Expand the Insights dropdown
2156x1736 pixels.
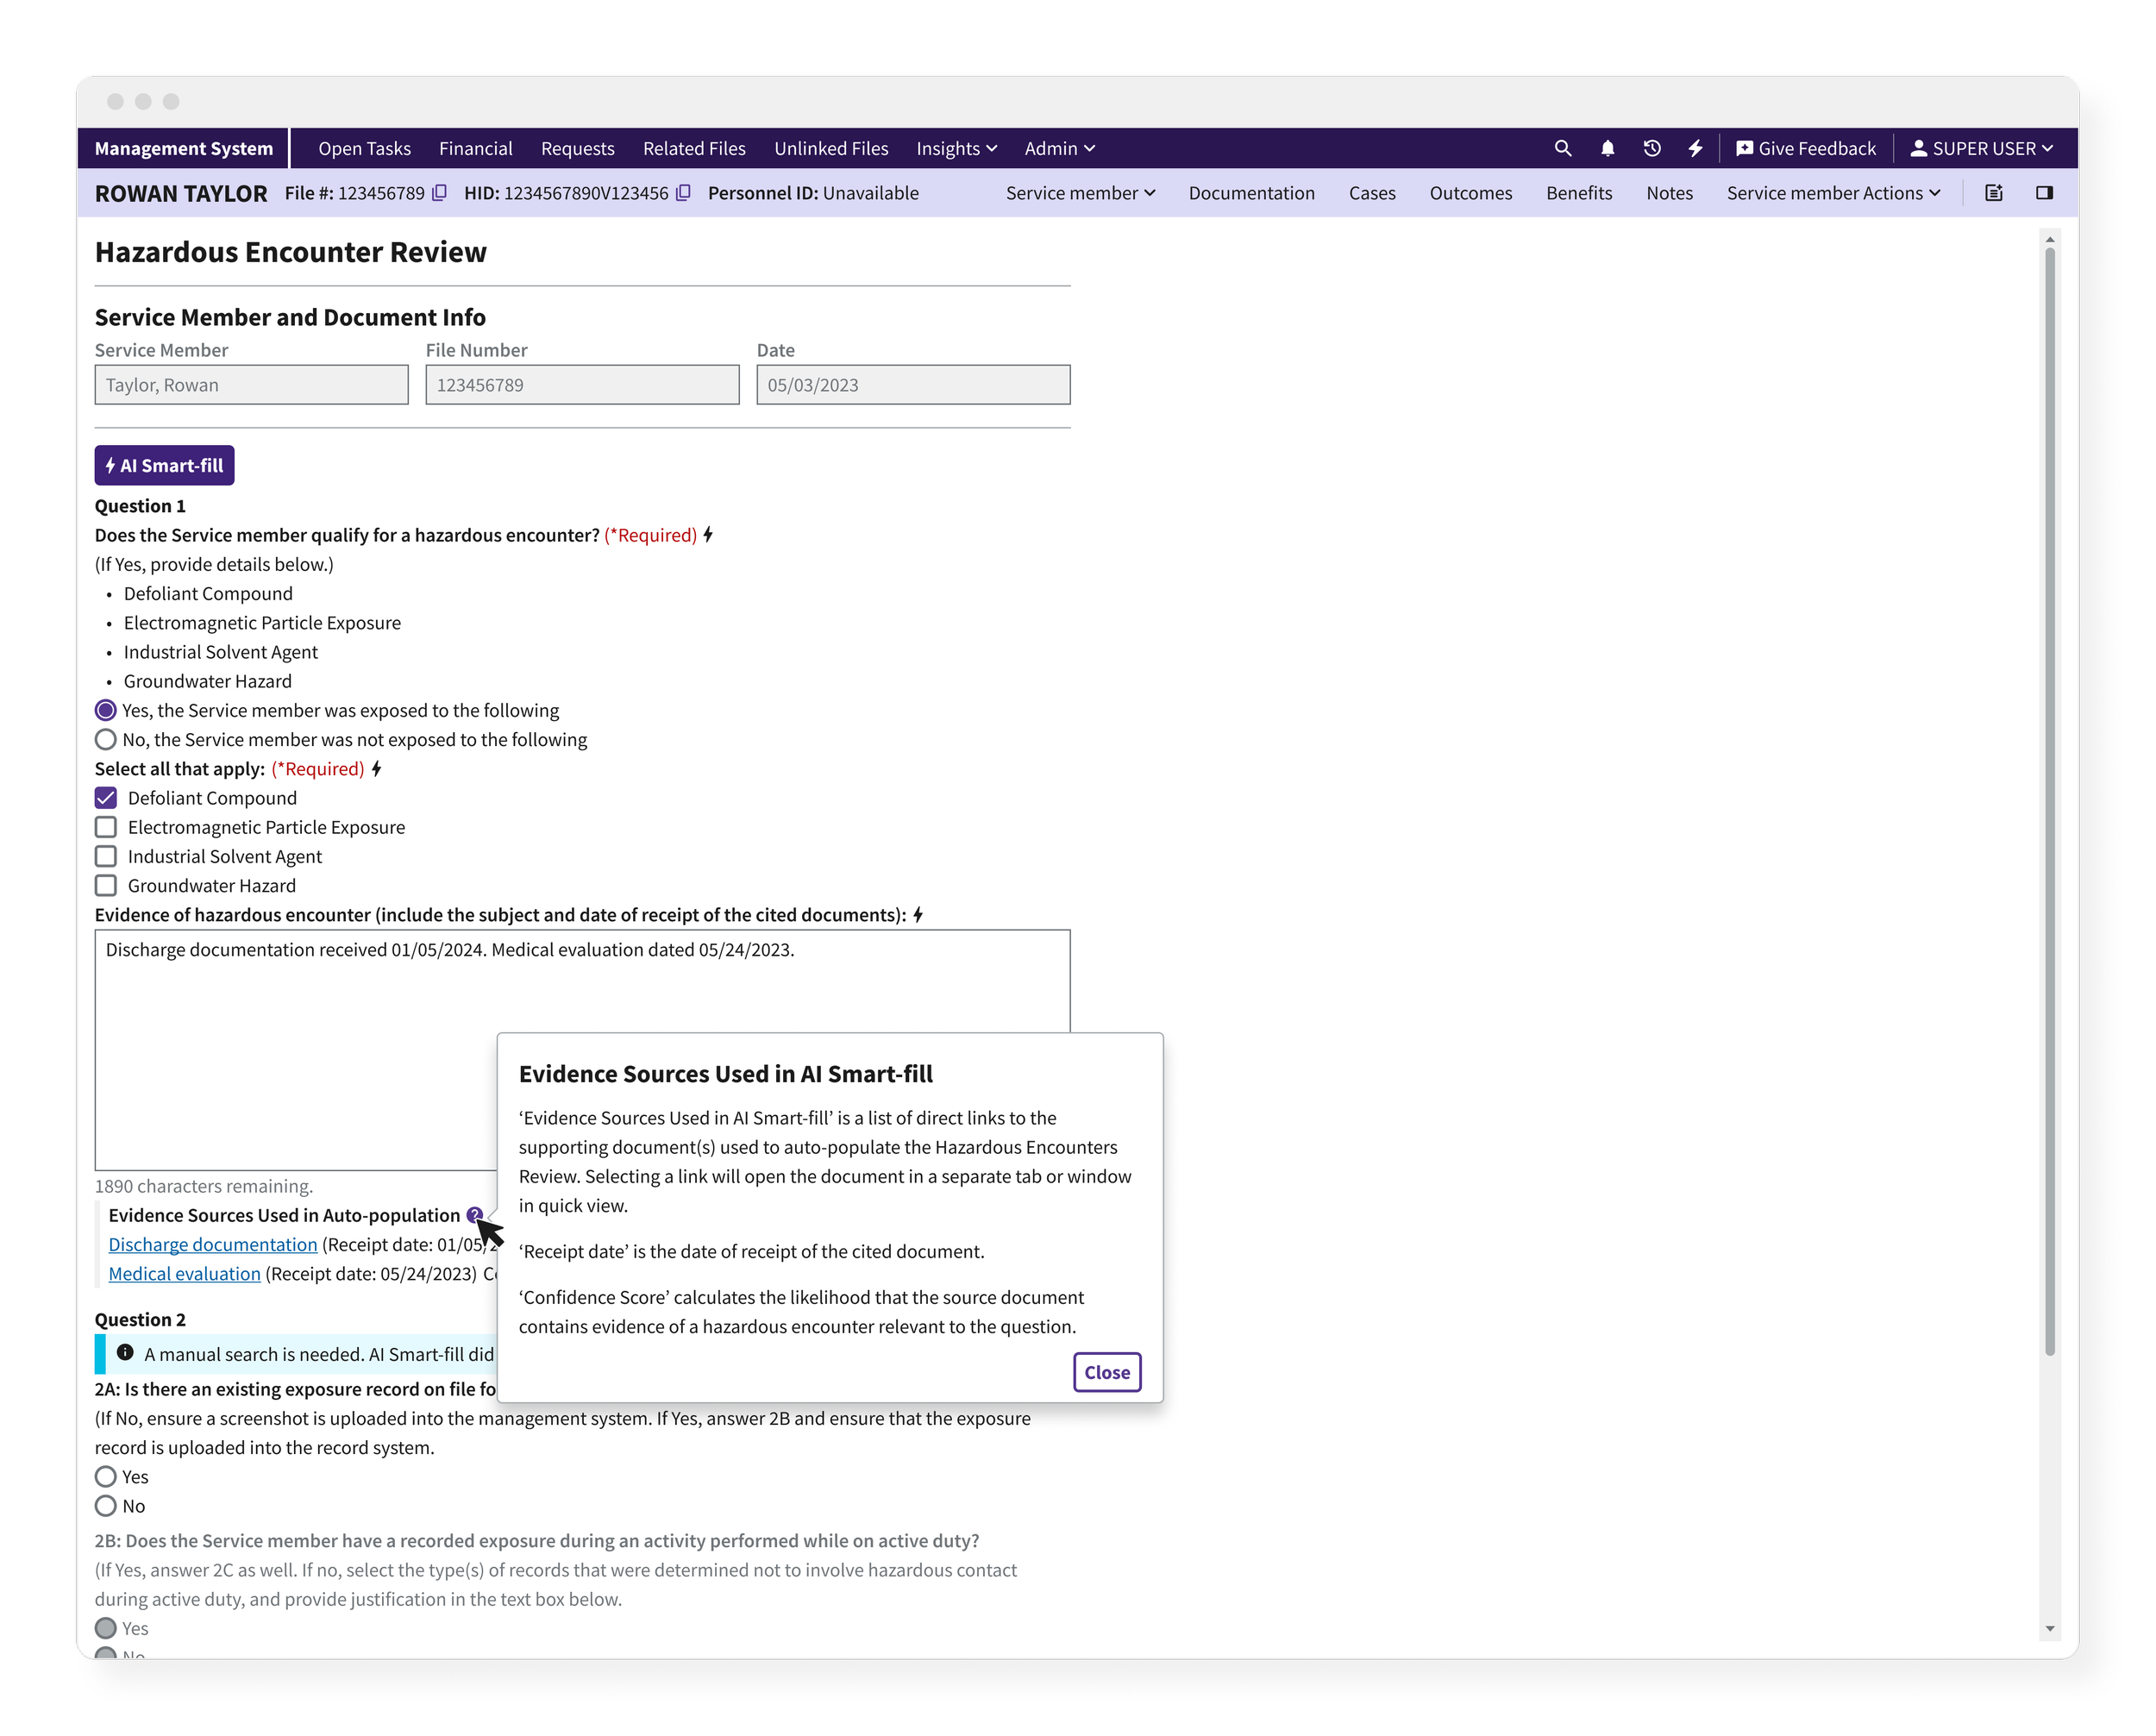[956, 148]
